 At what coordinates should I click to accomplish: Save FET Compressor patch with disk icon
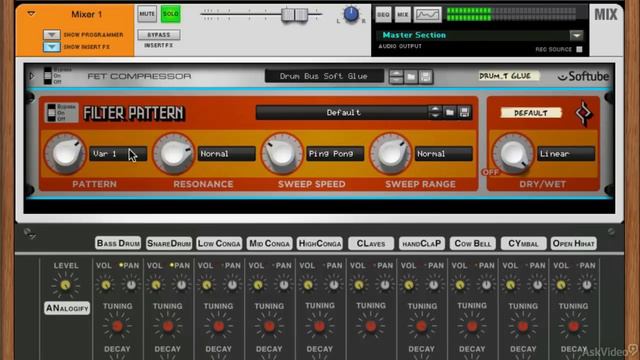tap(425, 77)
